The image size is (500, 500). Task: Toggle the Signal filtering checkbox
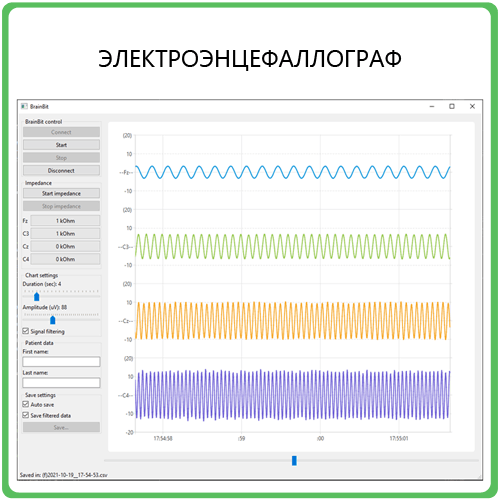[26, 331]
